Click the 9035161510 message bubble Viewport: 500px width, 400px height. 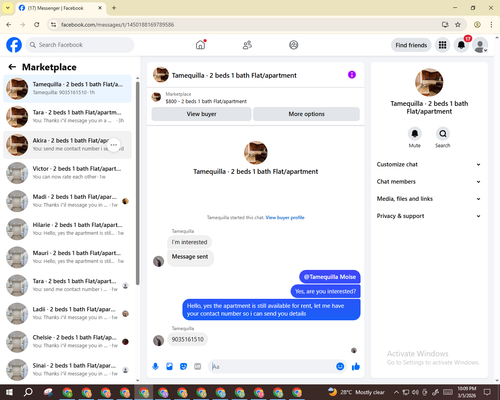pyautogui.click(x=187, y=339)
